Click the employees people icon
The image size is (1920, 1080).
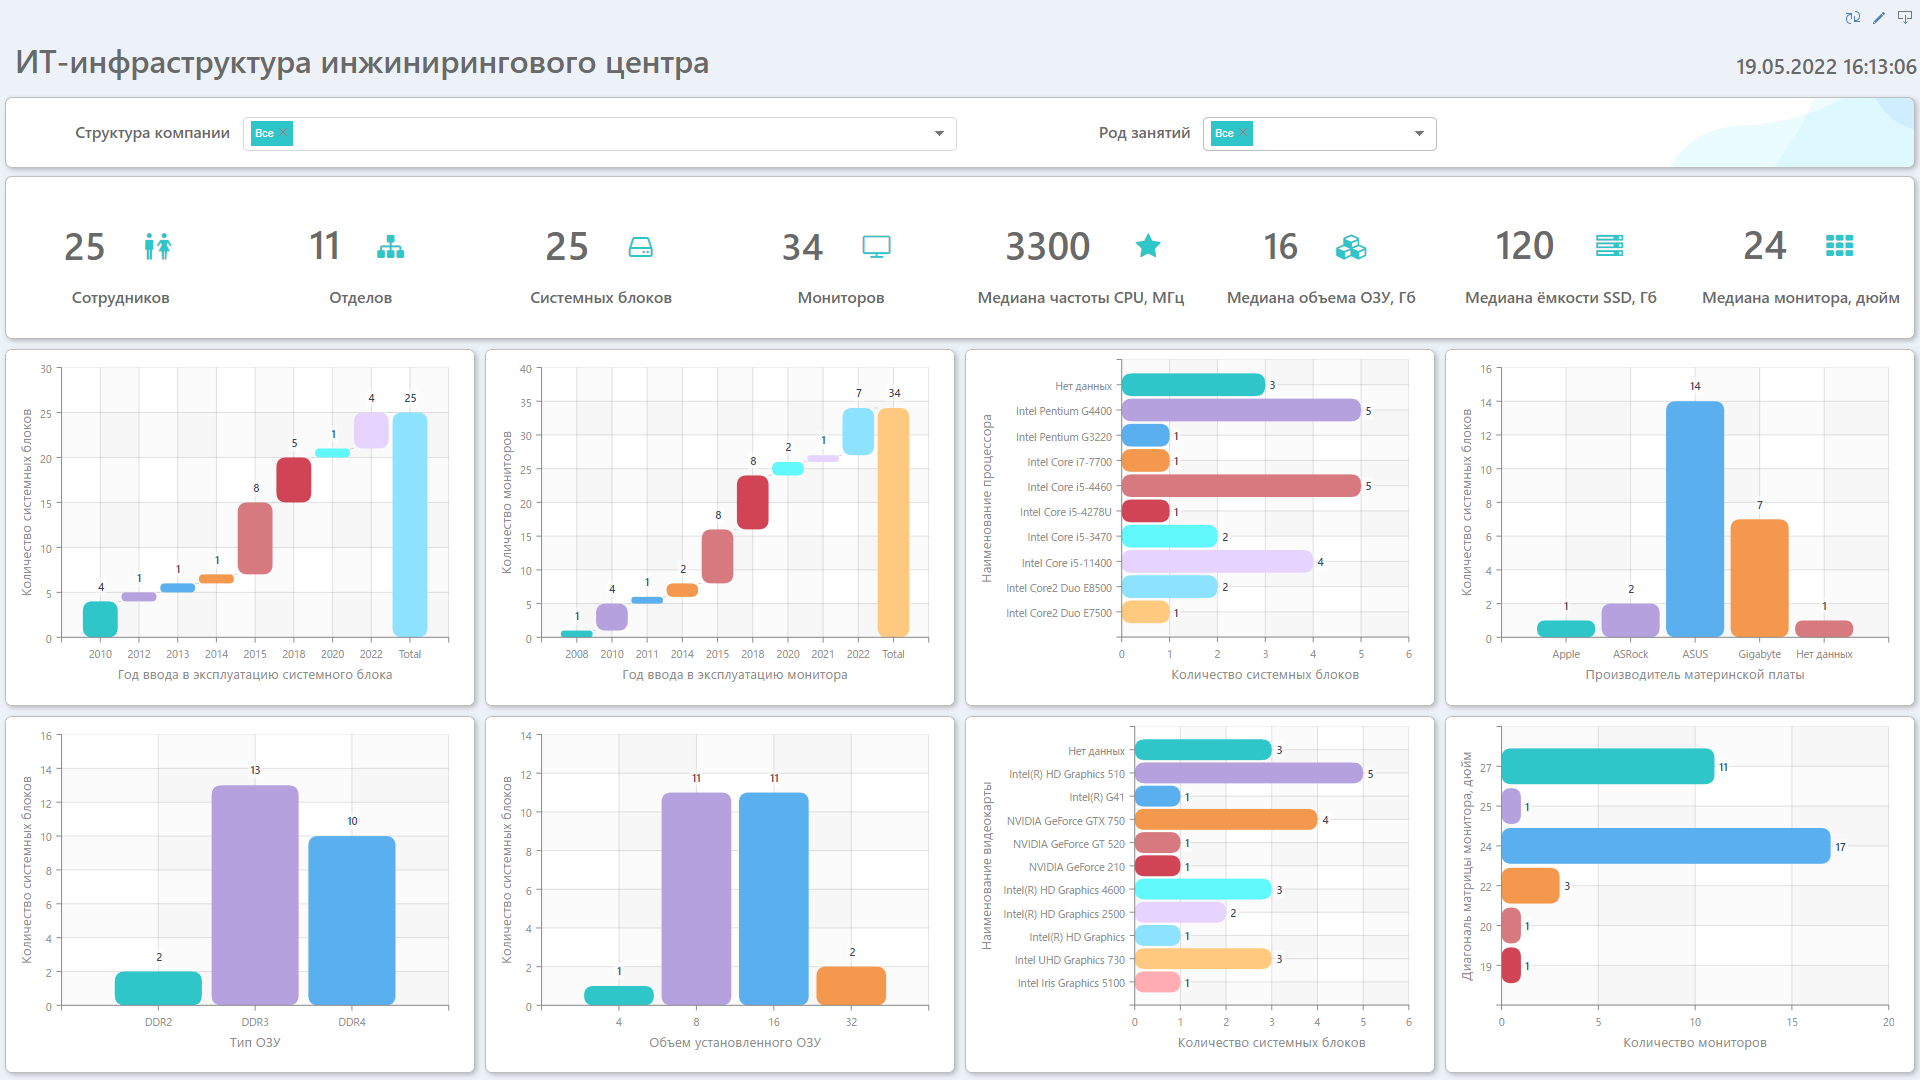(x=157, y=246)
